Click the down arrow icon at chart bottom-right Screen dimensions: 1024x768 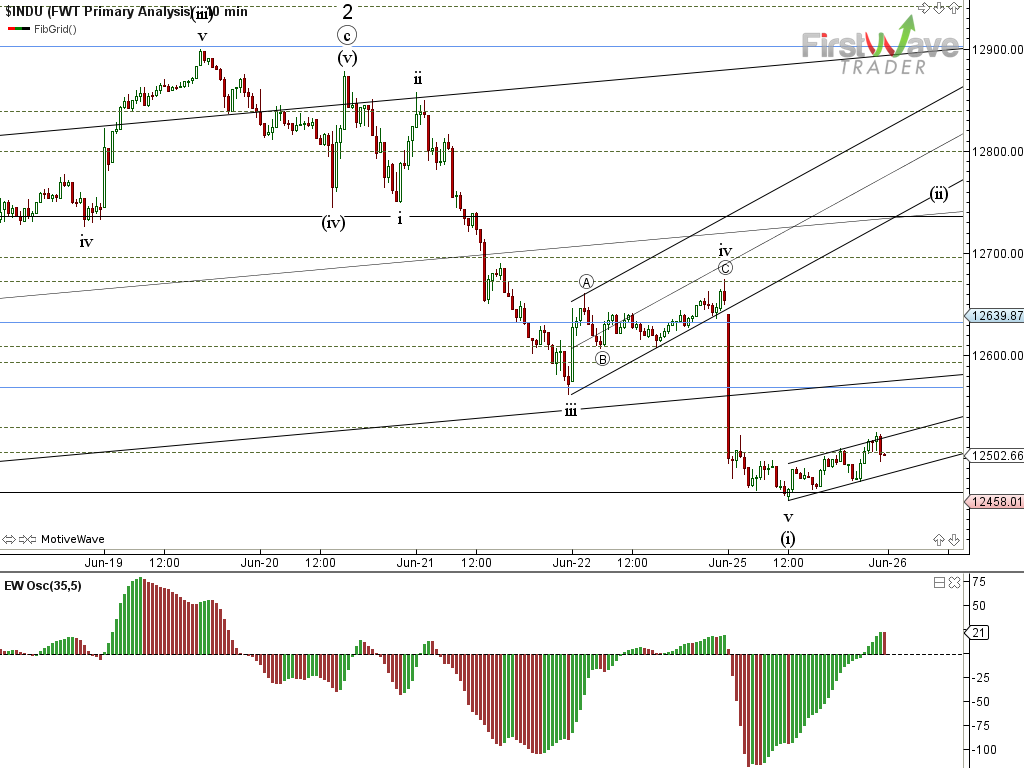[954, 540]
